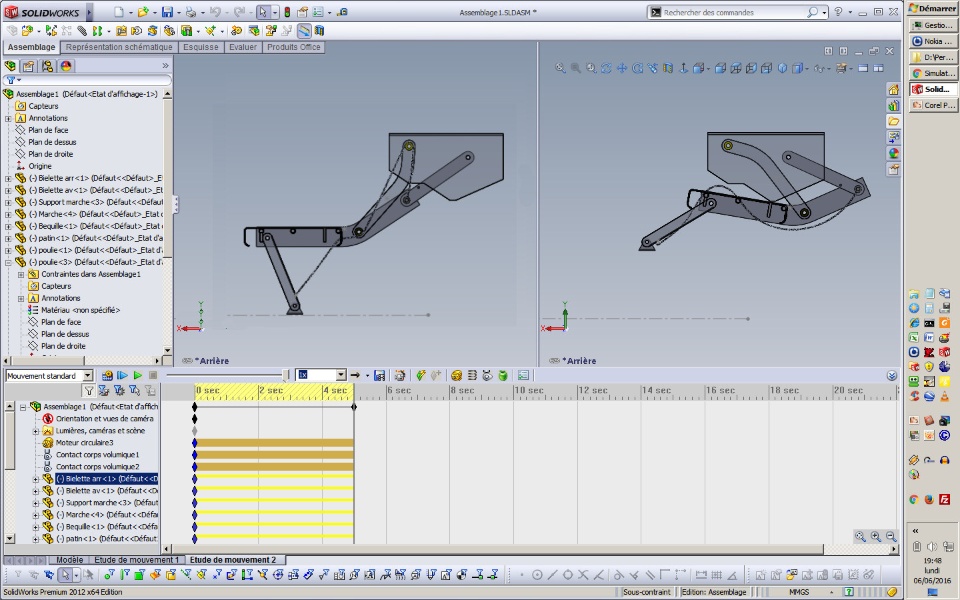Open the Options list icon in top toolbar
The height and width of the screenshot is (600, 960).
[318, 12]
